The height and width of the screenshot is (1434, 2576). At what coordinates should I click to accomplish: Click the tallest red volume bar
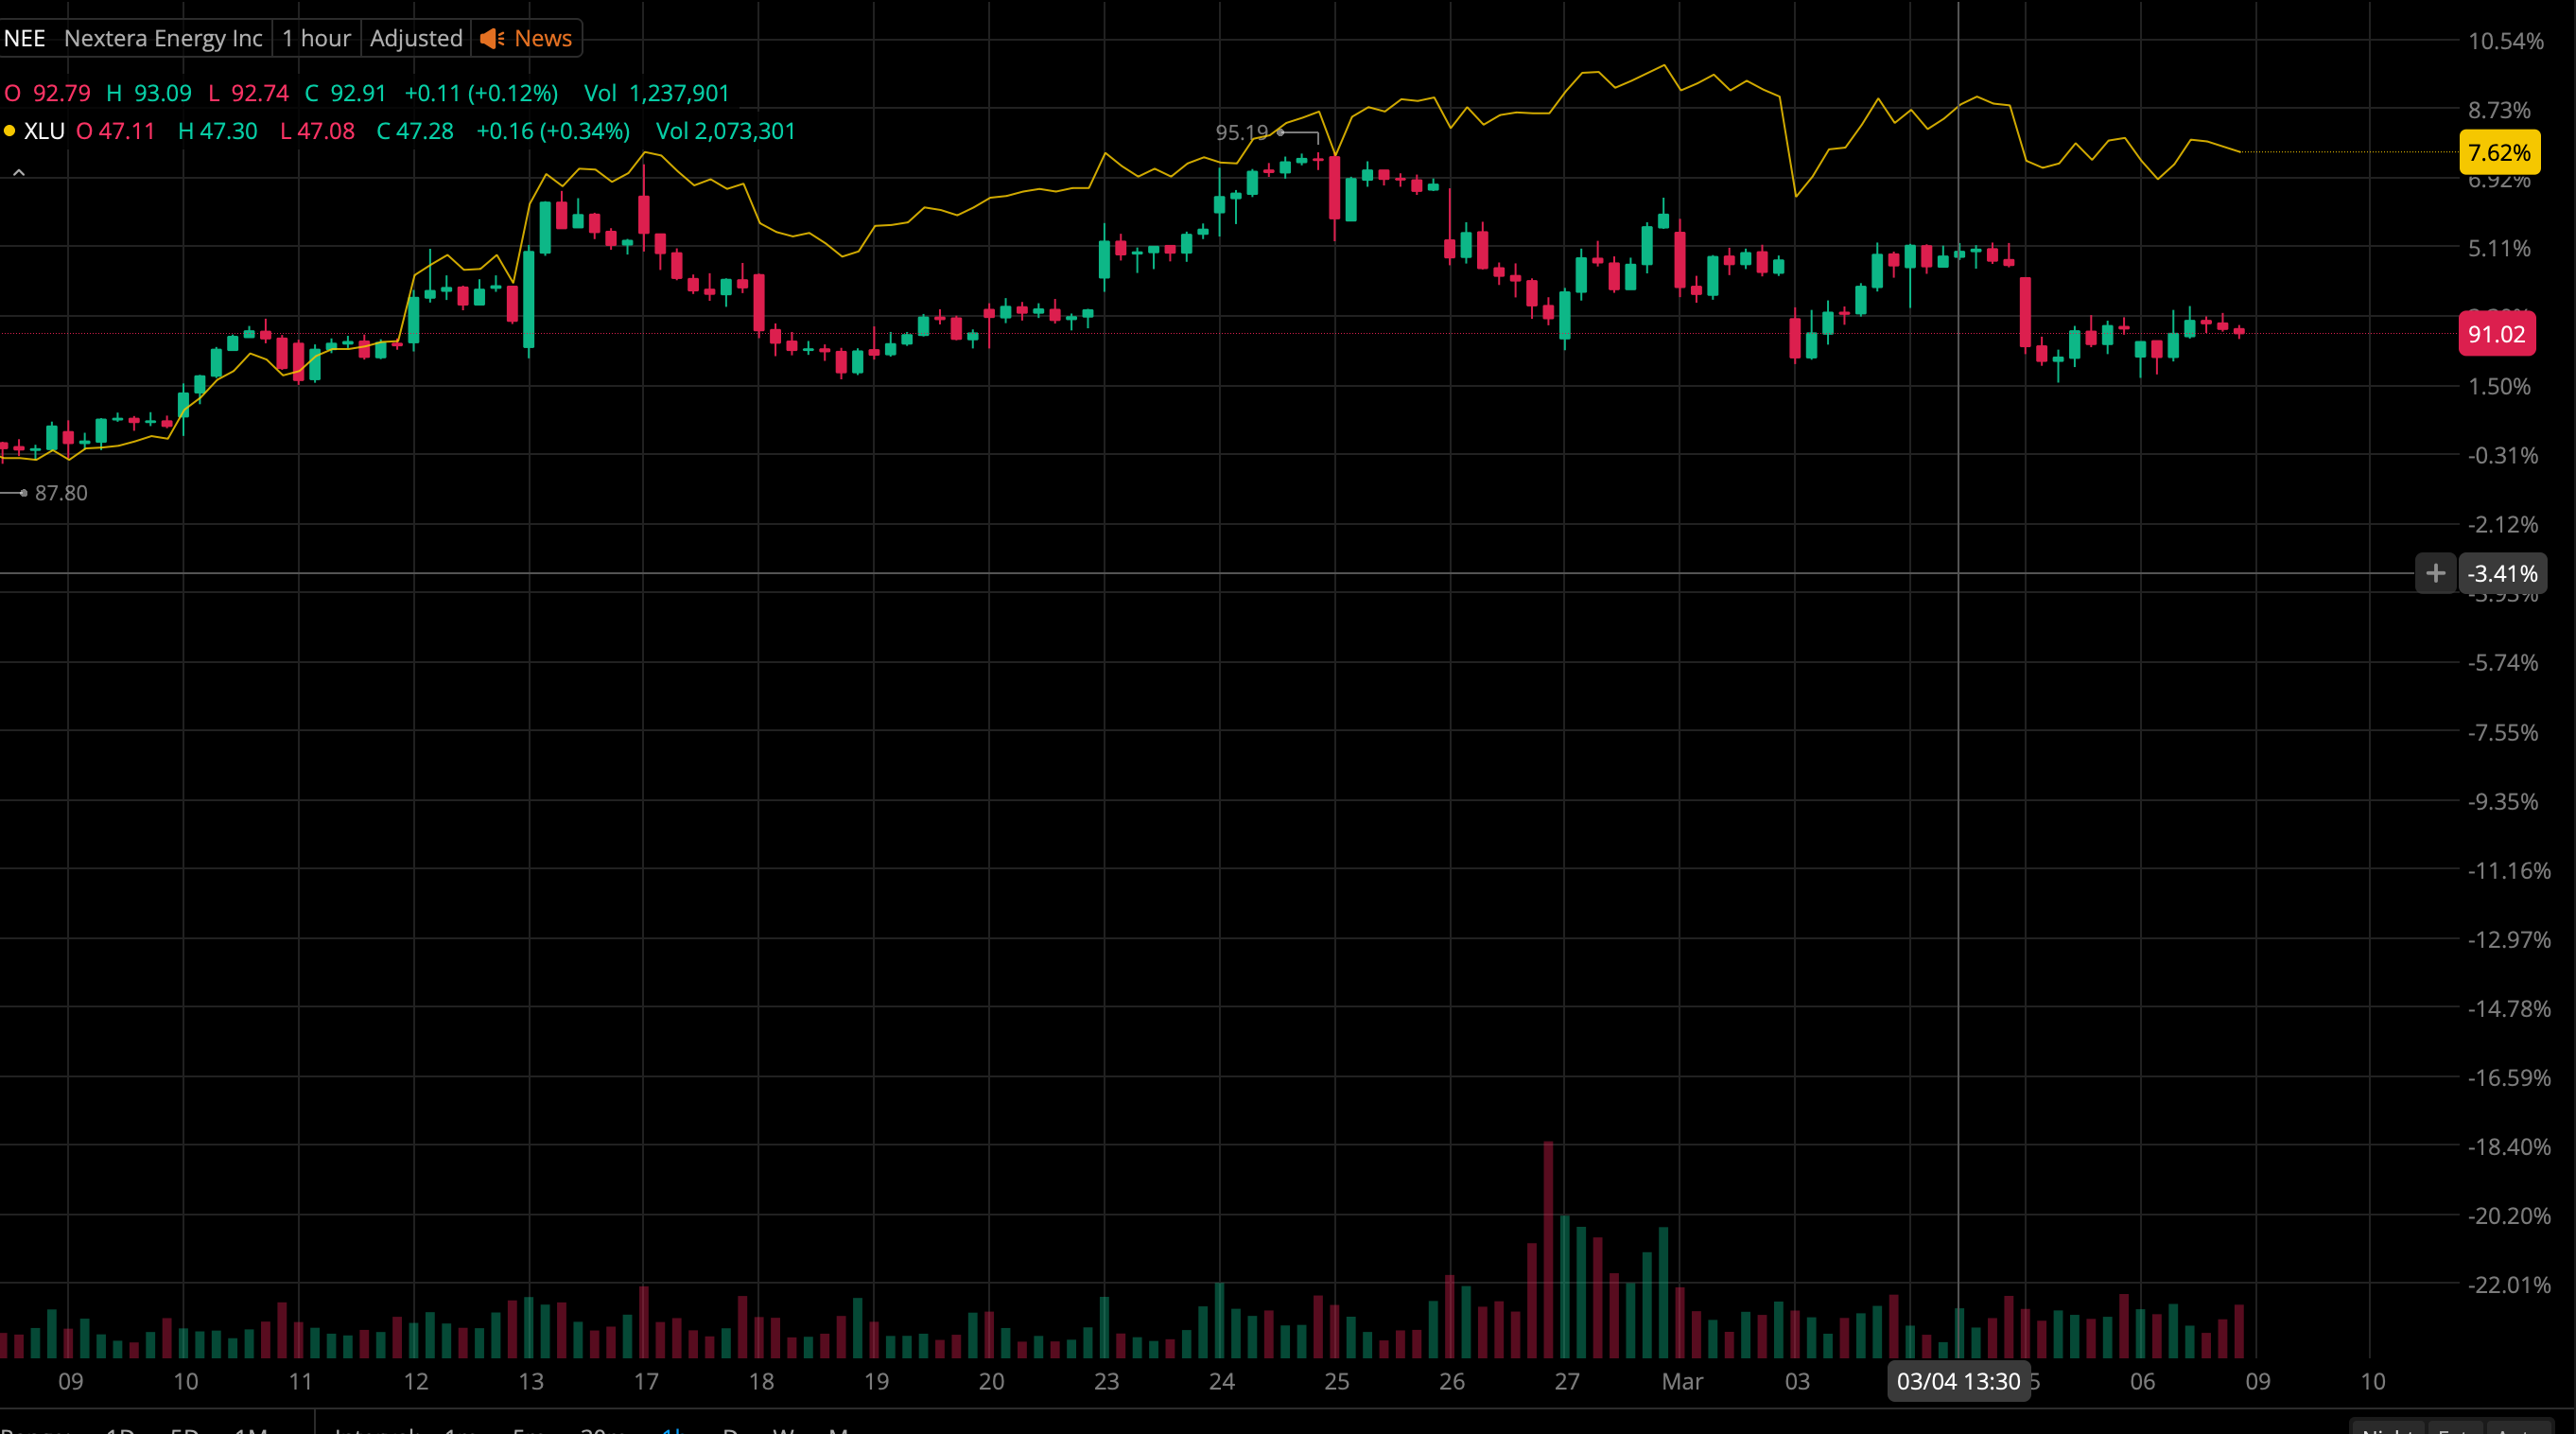point(1548,1250)
